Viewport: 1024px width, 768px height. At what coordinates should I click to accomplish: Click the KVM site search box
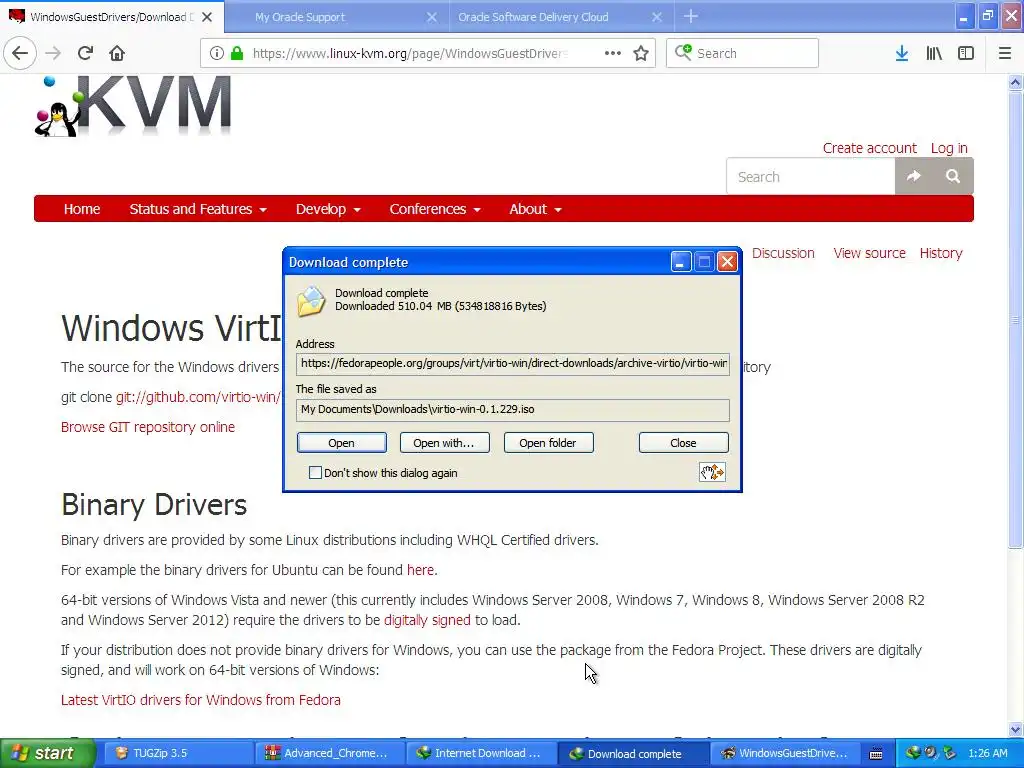[810, 176]
